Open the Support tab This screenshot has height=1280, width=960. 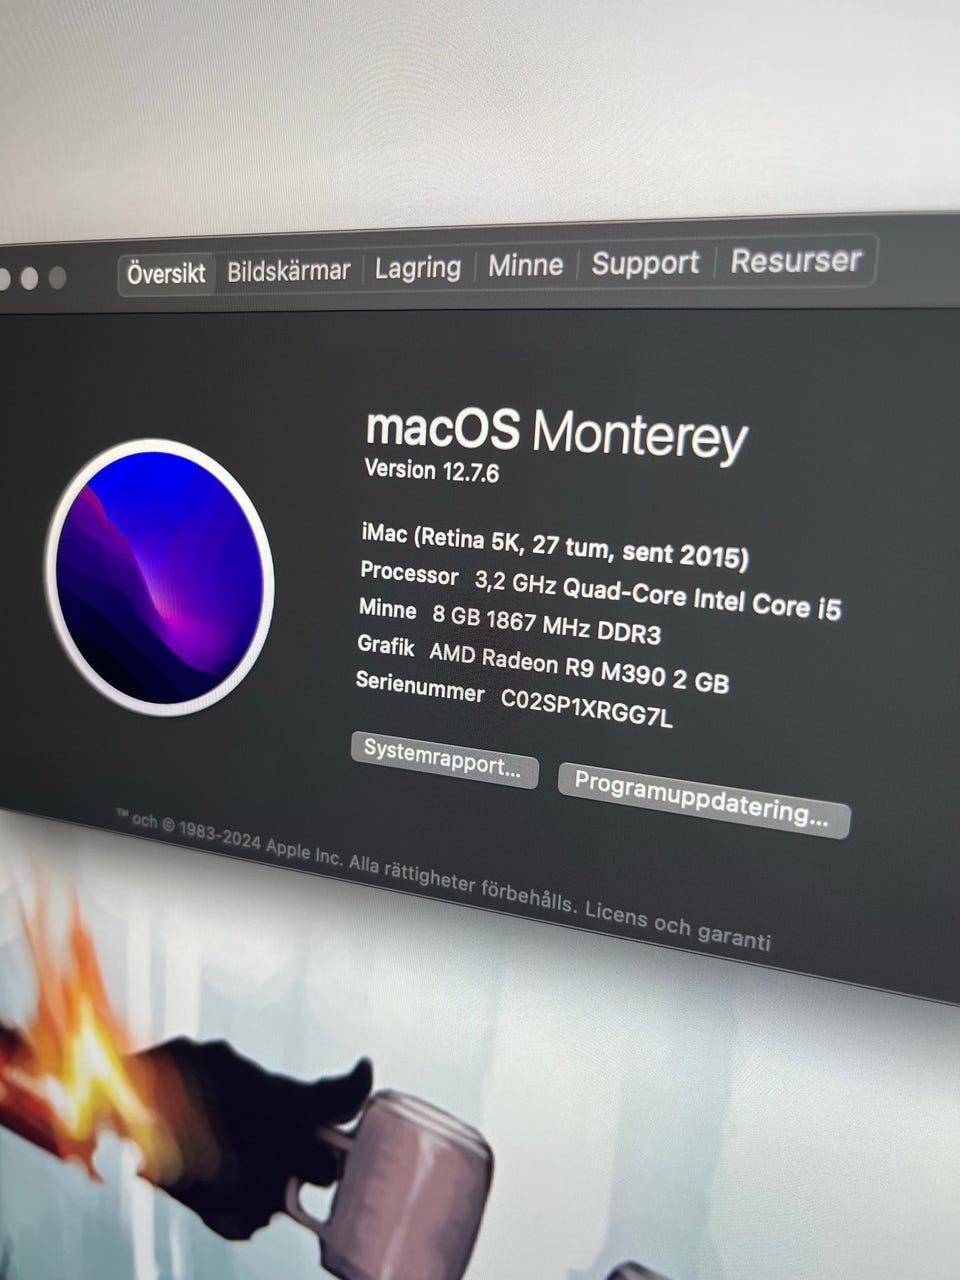(x=645, y=263)
